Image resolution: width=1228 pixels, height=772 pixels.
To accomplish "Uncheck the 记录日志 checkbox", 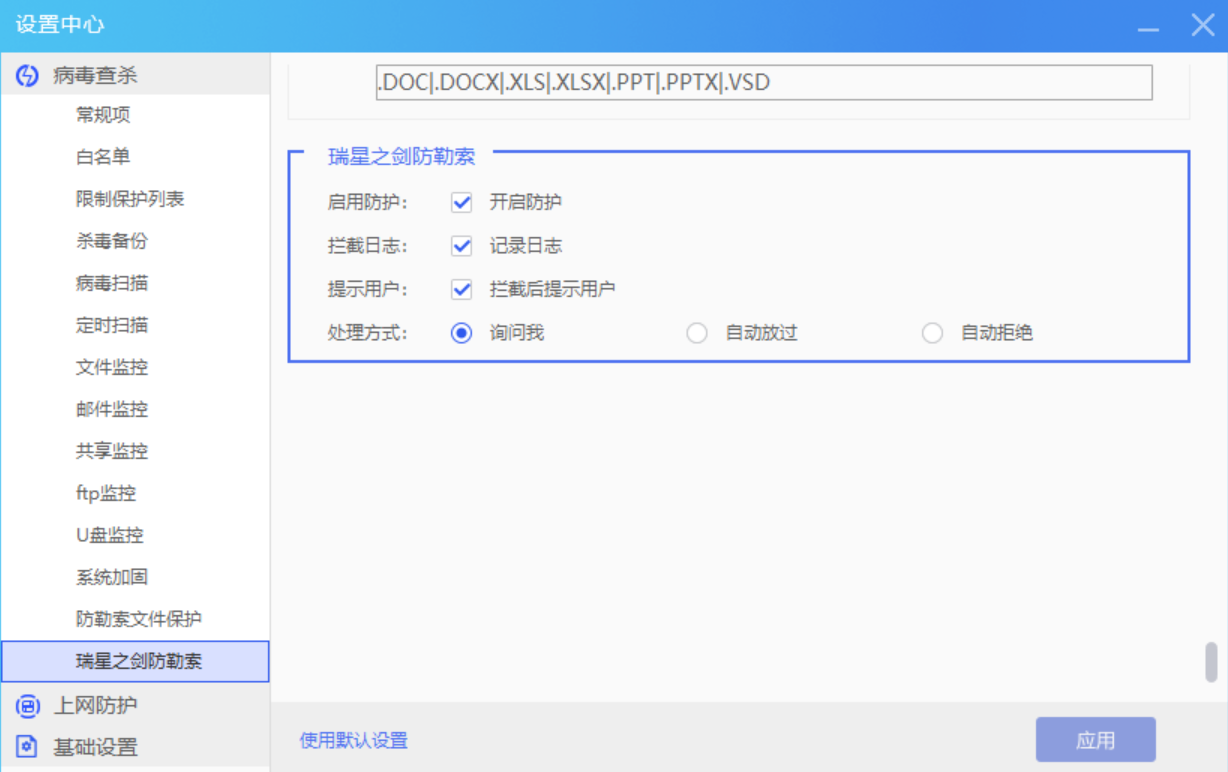I will tap(461, 246).
